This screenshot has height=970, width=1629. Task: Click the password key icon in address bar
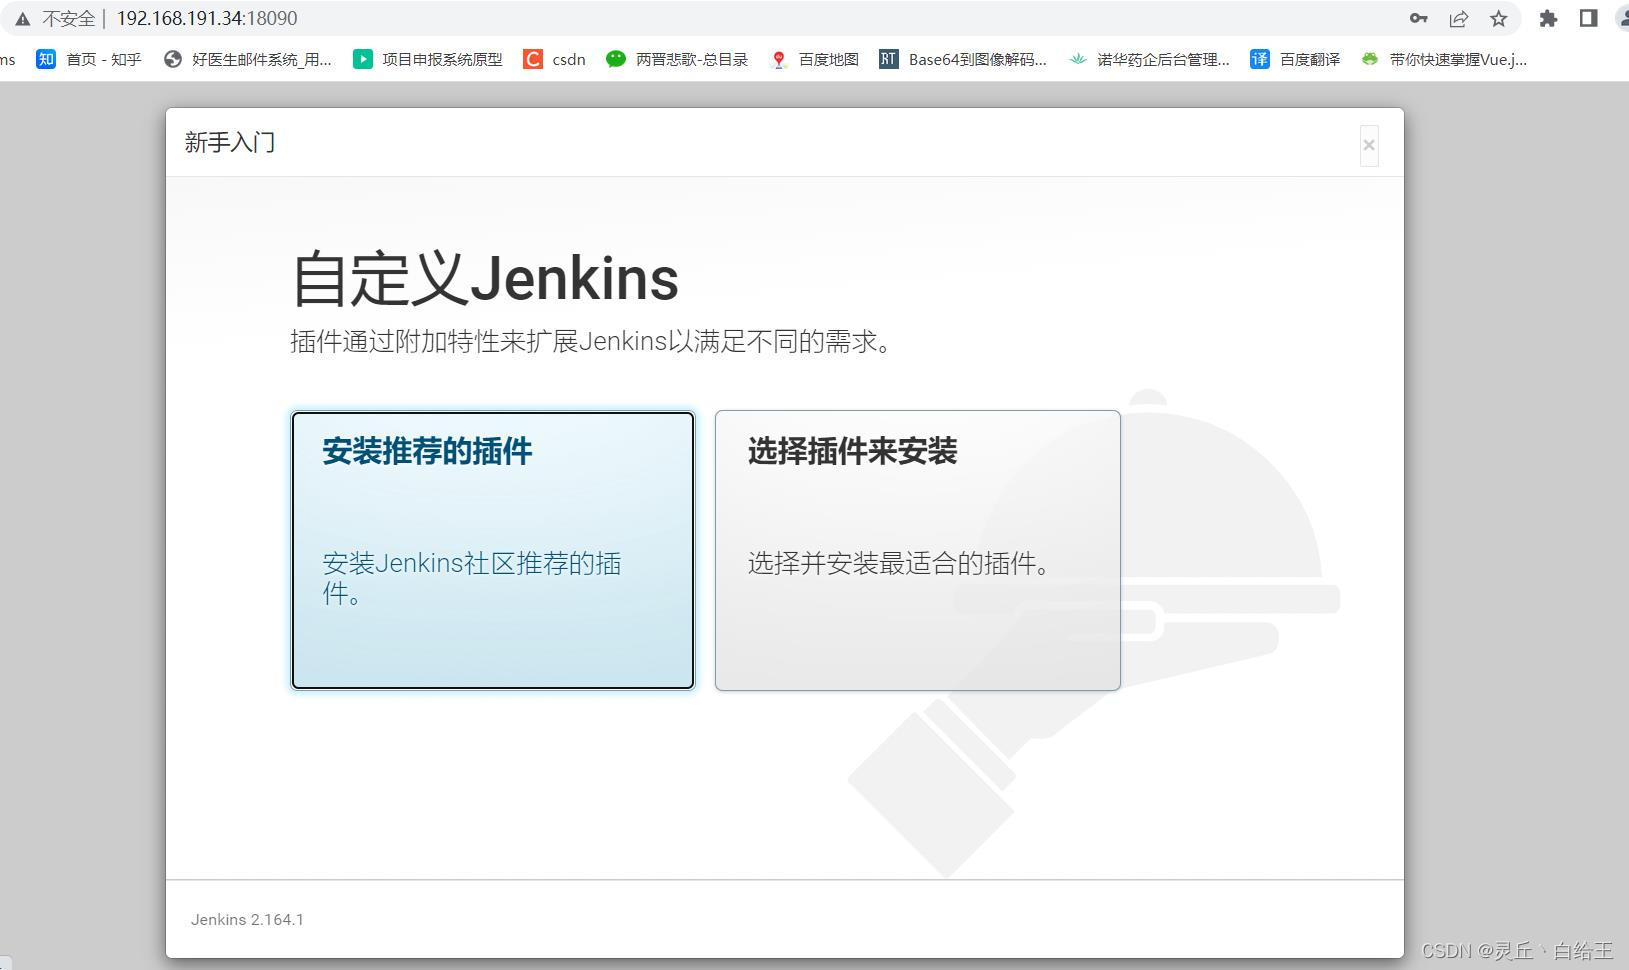(x=1418, y=18)
